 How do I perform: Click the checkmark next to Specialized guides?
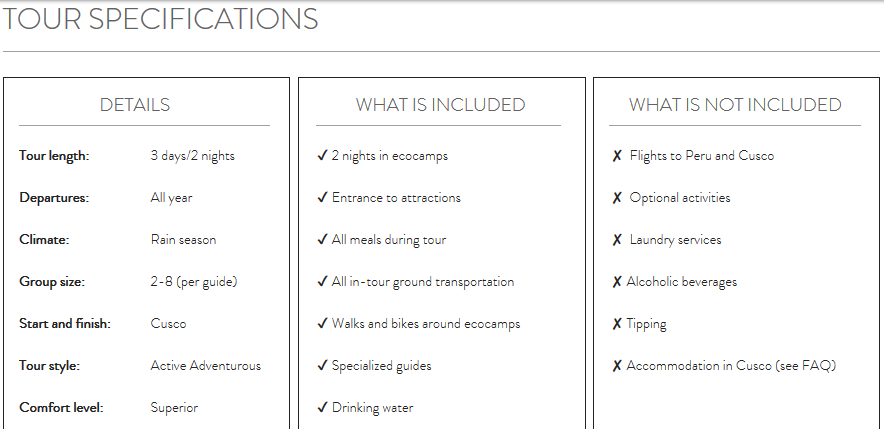pos(322,366)
